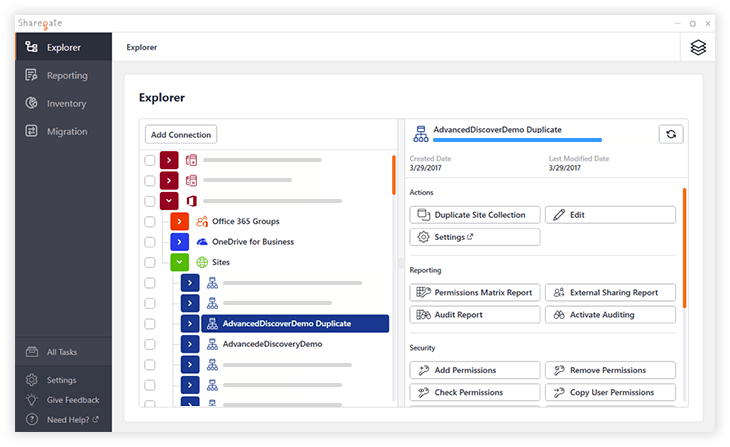Check the first connection row checkbox
Image resolution: width=730 pixels, height=447 pixels.
149,160
